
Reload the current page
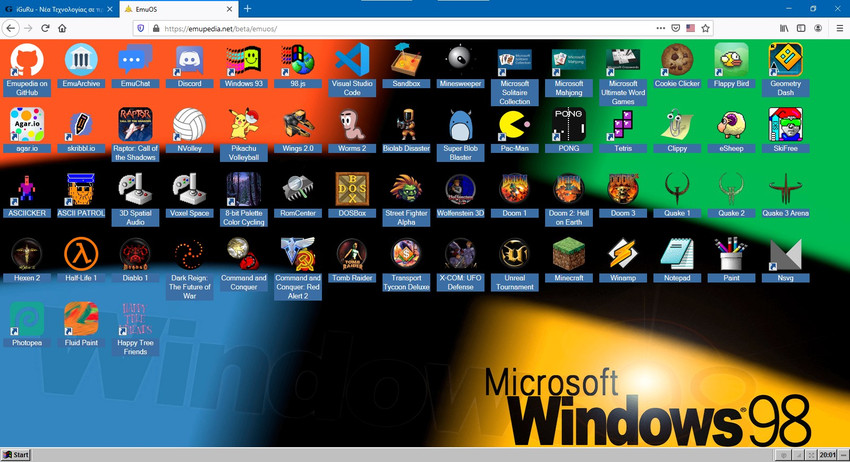[x=45, y=28]
